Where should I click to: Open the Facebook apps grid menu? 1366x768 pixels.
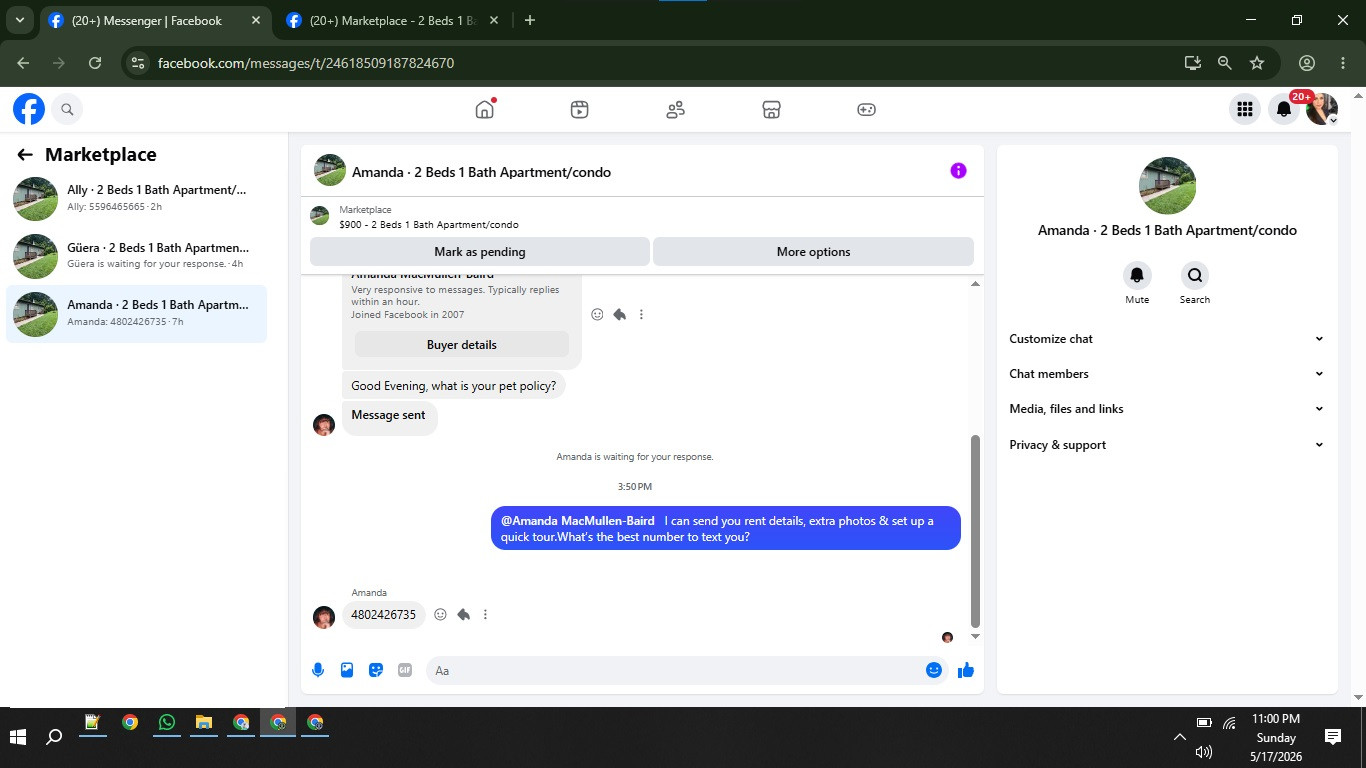click(x=1245, y=109)
